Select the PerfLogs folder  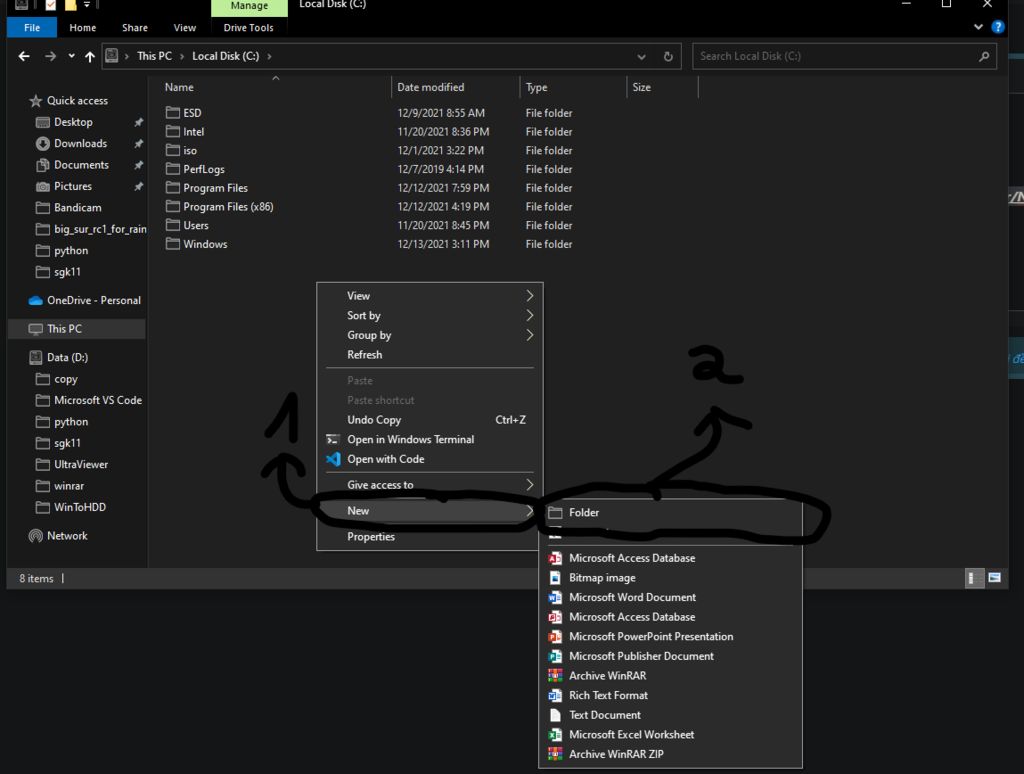(204, 169)
